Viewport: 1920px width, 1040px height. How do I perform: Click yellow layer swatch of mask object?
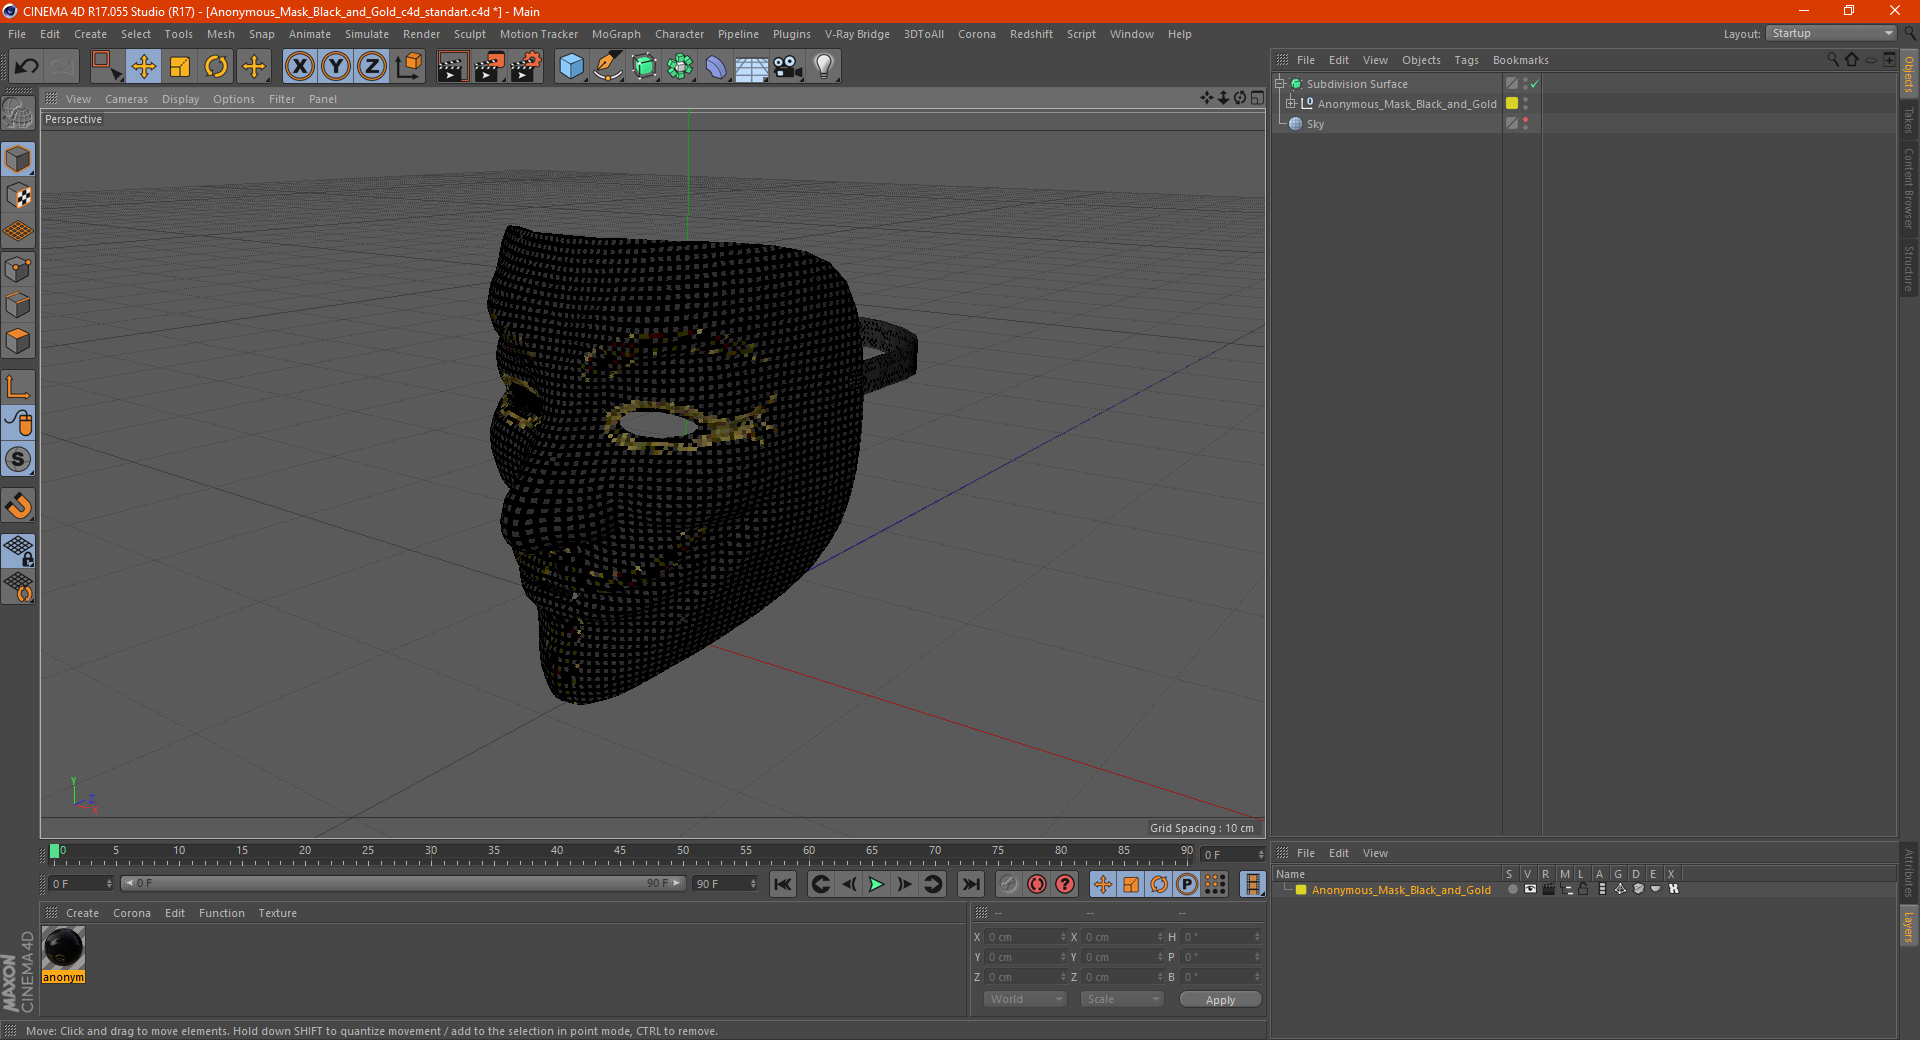pyautogui.click(x=1512, y=104)
